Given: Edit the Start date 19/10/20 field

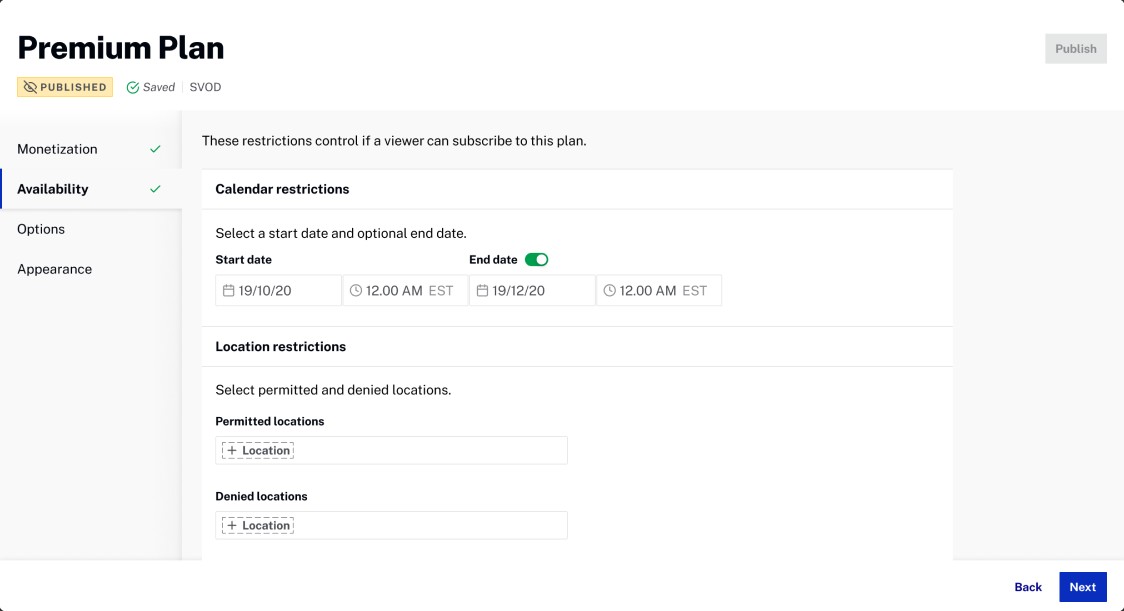Looking at the screenshot, I should click(x=278, y=290).
